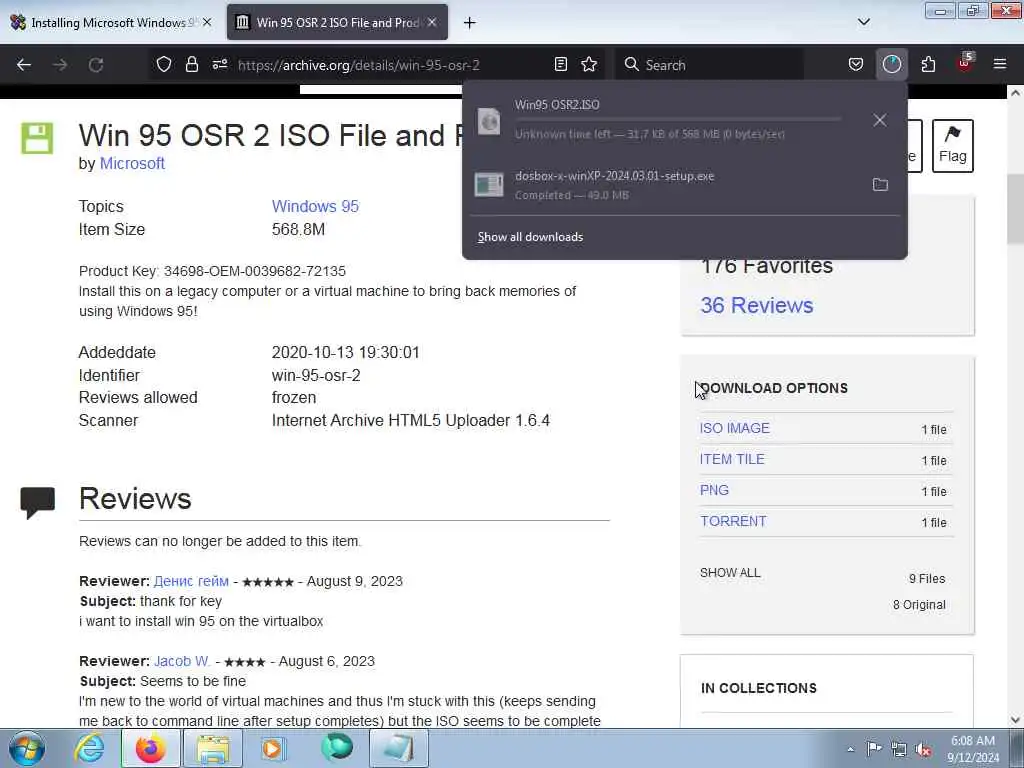This screenshot has width=1024, height=768.
Task: Toggle reader view icon
Action: [x=560, y=64]
